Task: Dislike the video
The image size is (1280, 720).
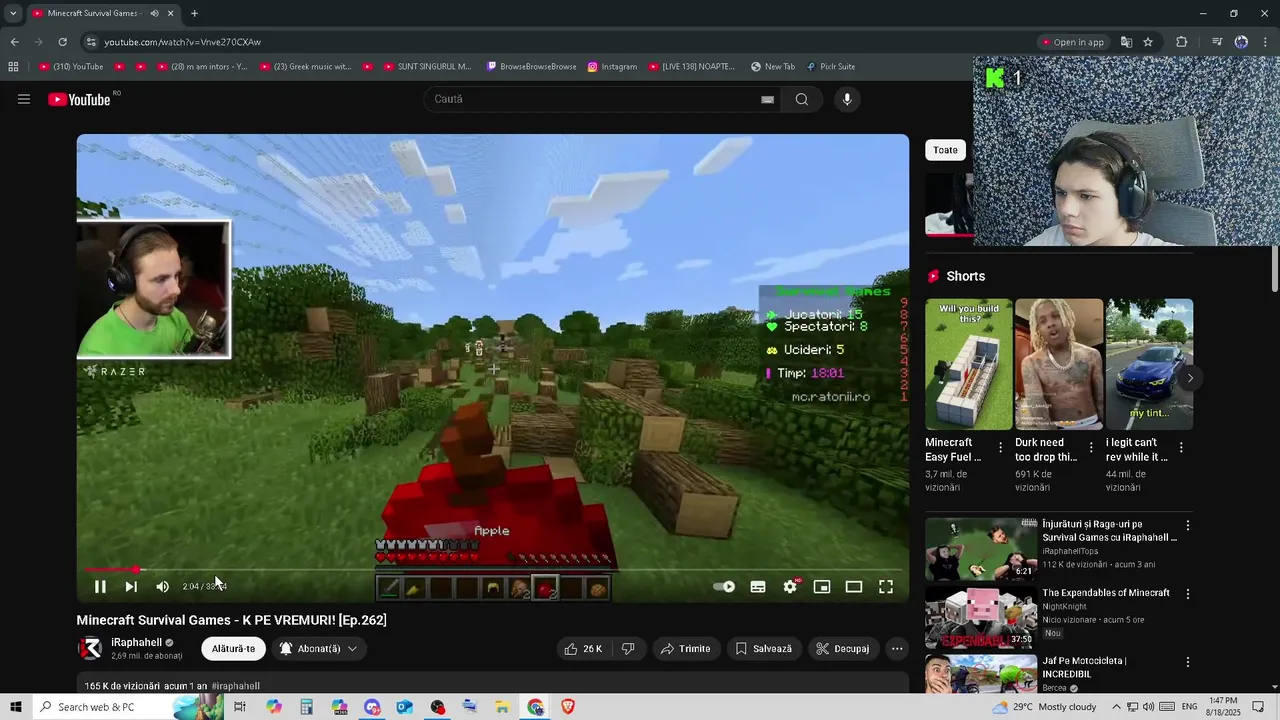Action: pos(628,648)
